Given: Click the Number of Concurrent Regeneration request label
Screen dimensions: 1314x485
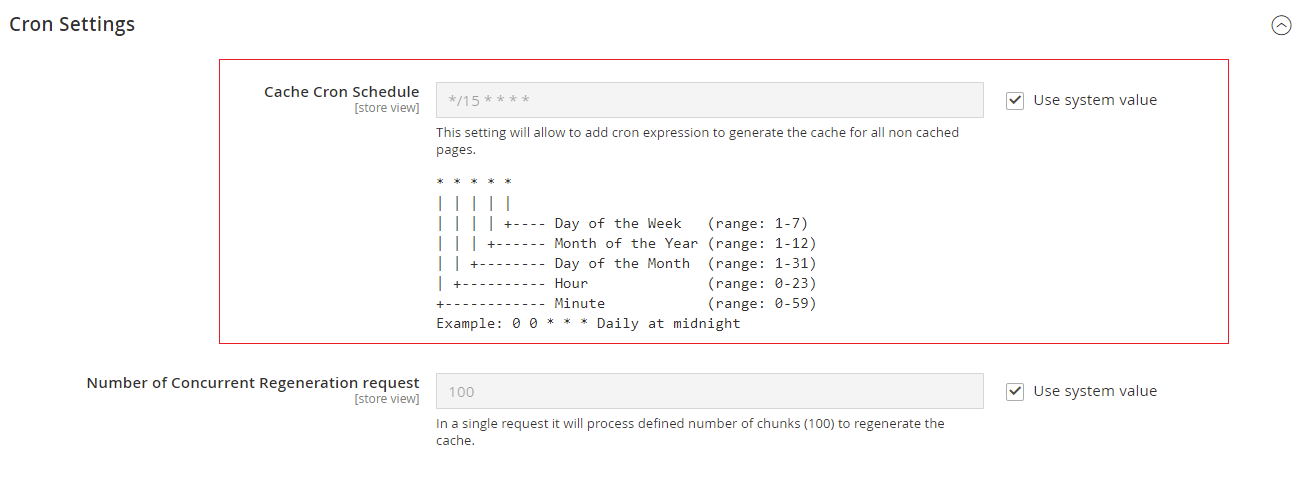Looking at the screenshot, I should coord(253,383).
